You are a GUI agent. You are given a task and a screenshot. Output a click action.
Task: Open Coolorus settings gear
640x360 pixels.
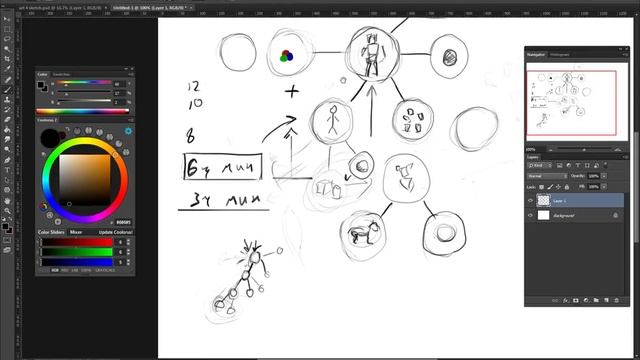coord(128,131)
